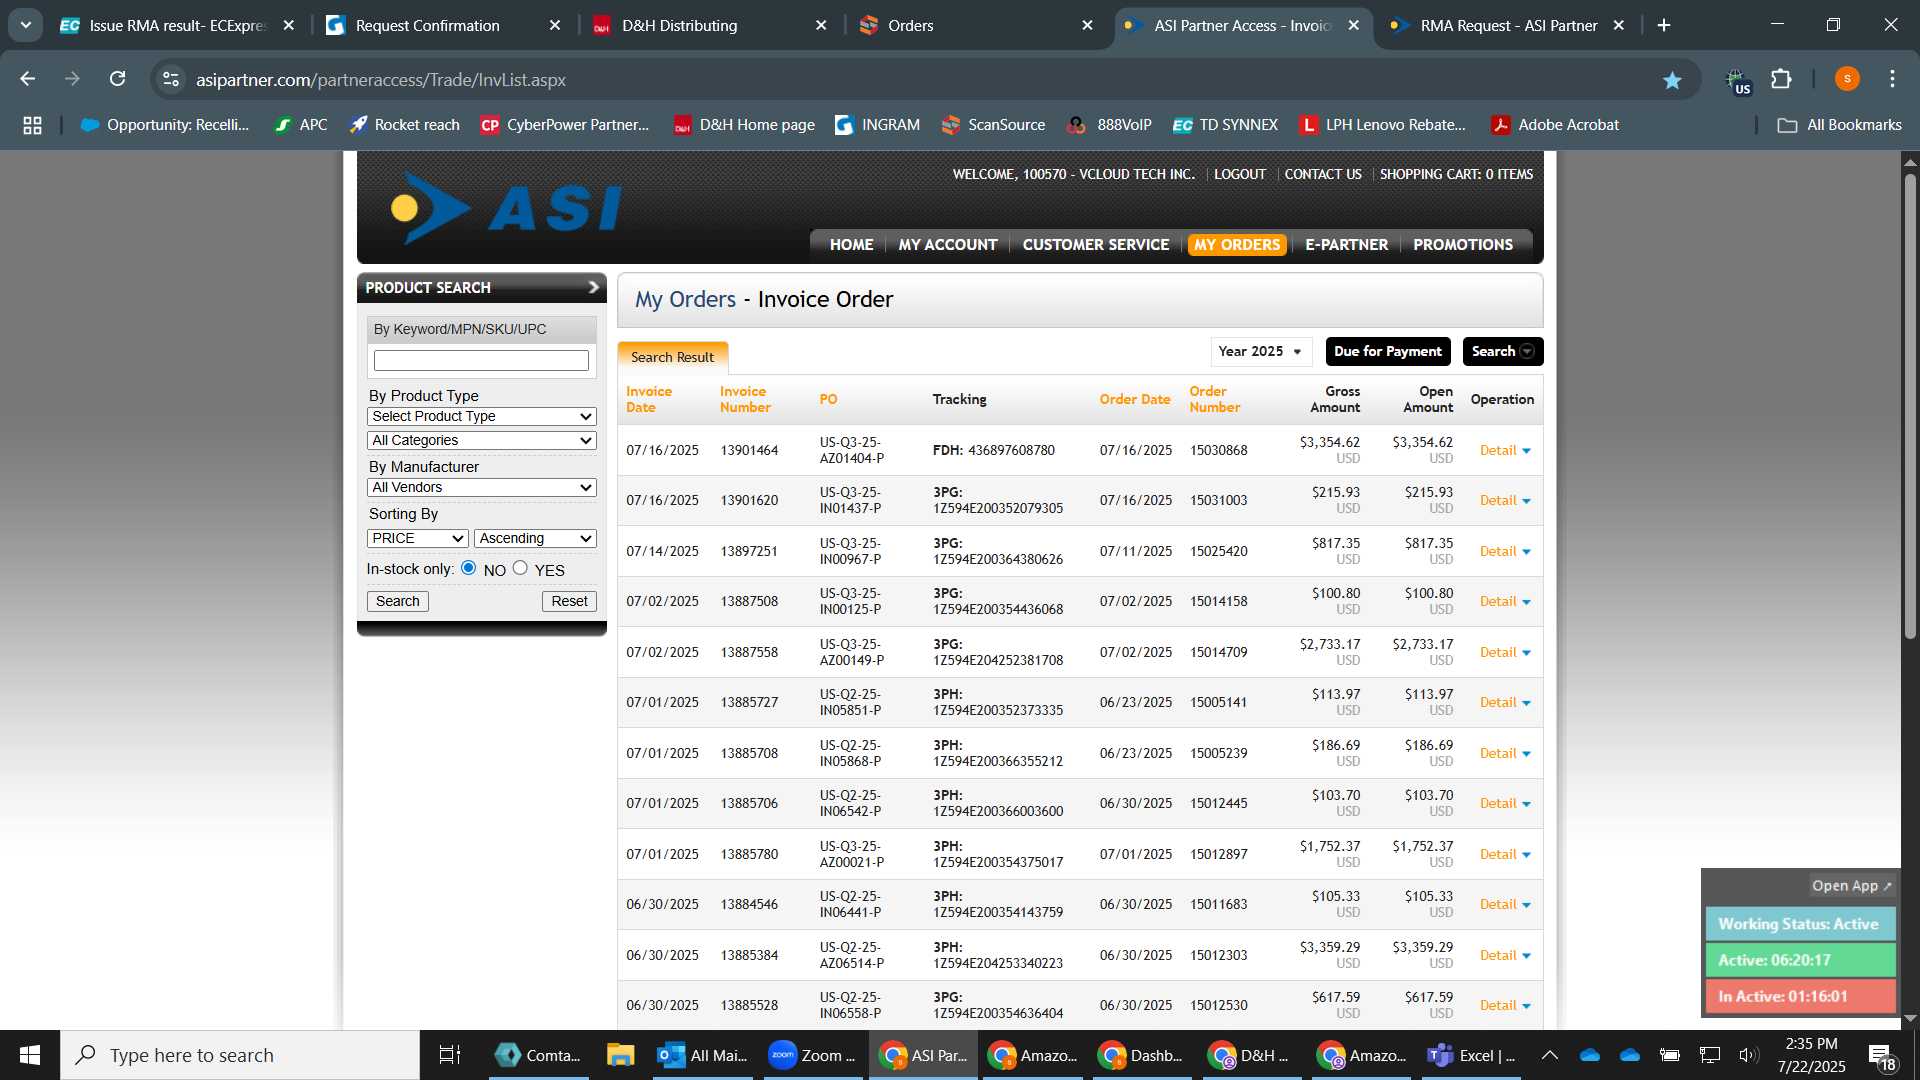Click the CONTACT US link
This screenshot has width=1920, height=1080.
1322,174
